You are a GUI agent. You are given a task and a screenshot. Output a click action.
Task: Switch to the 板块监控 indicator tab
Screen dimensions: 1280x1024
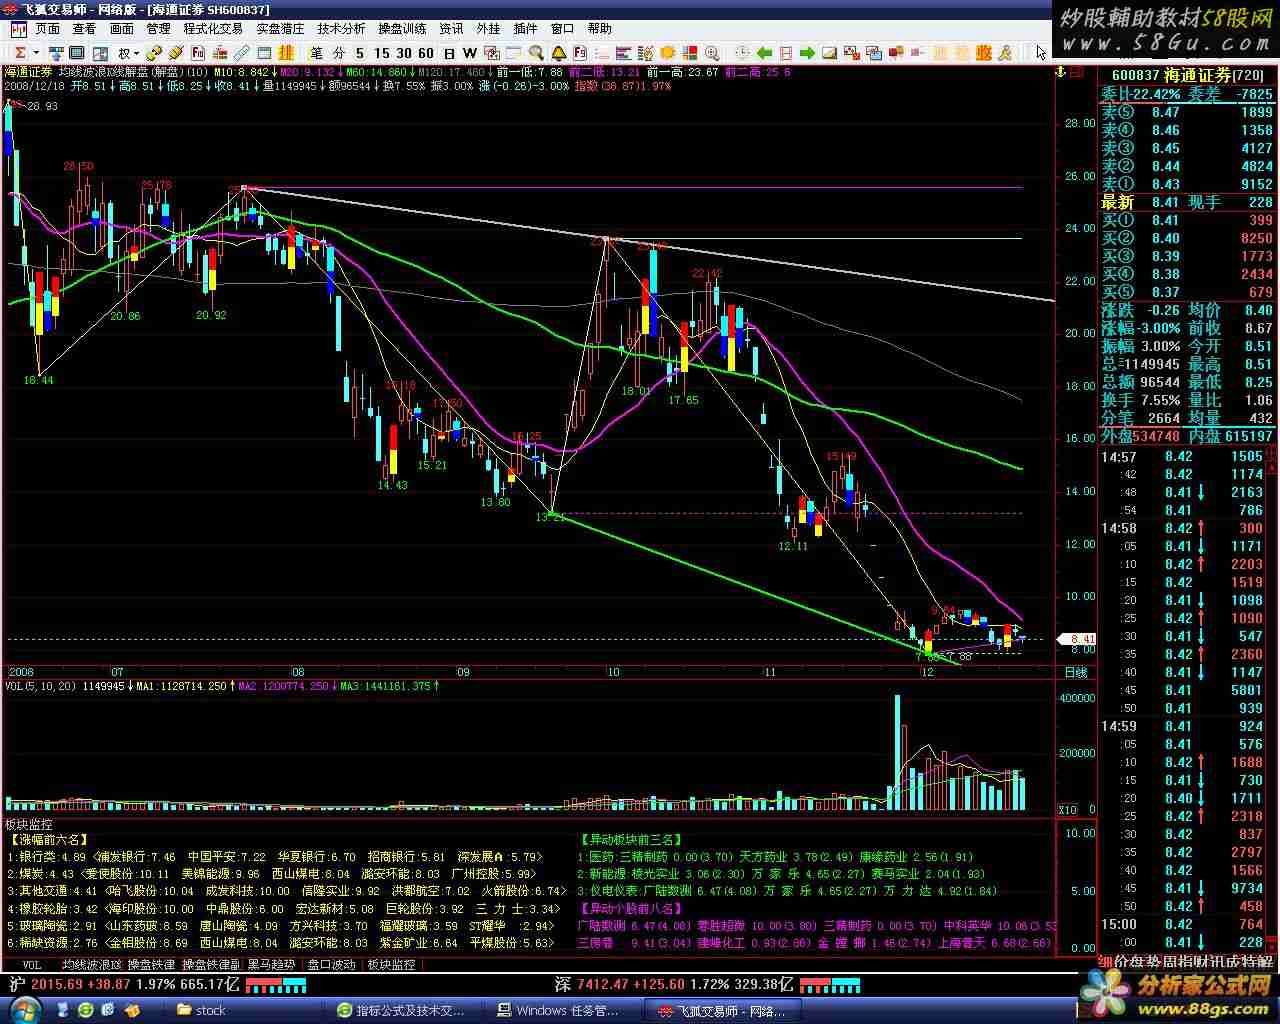click(391, 965)
